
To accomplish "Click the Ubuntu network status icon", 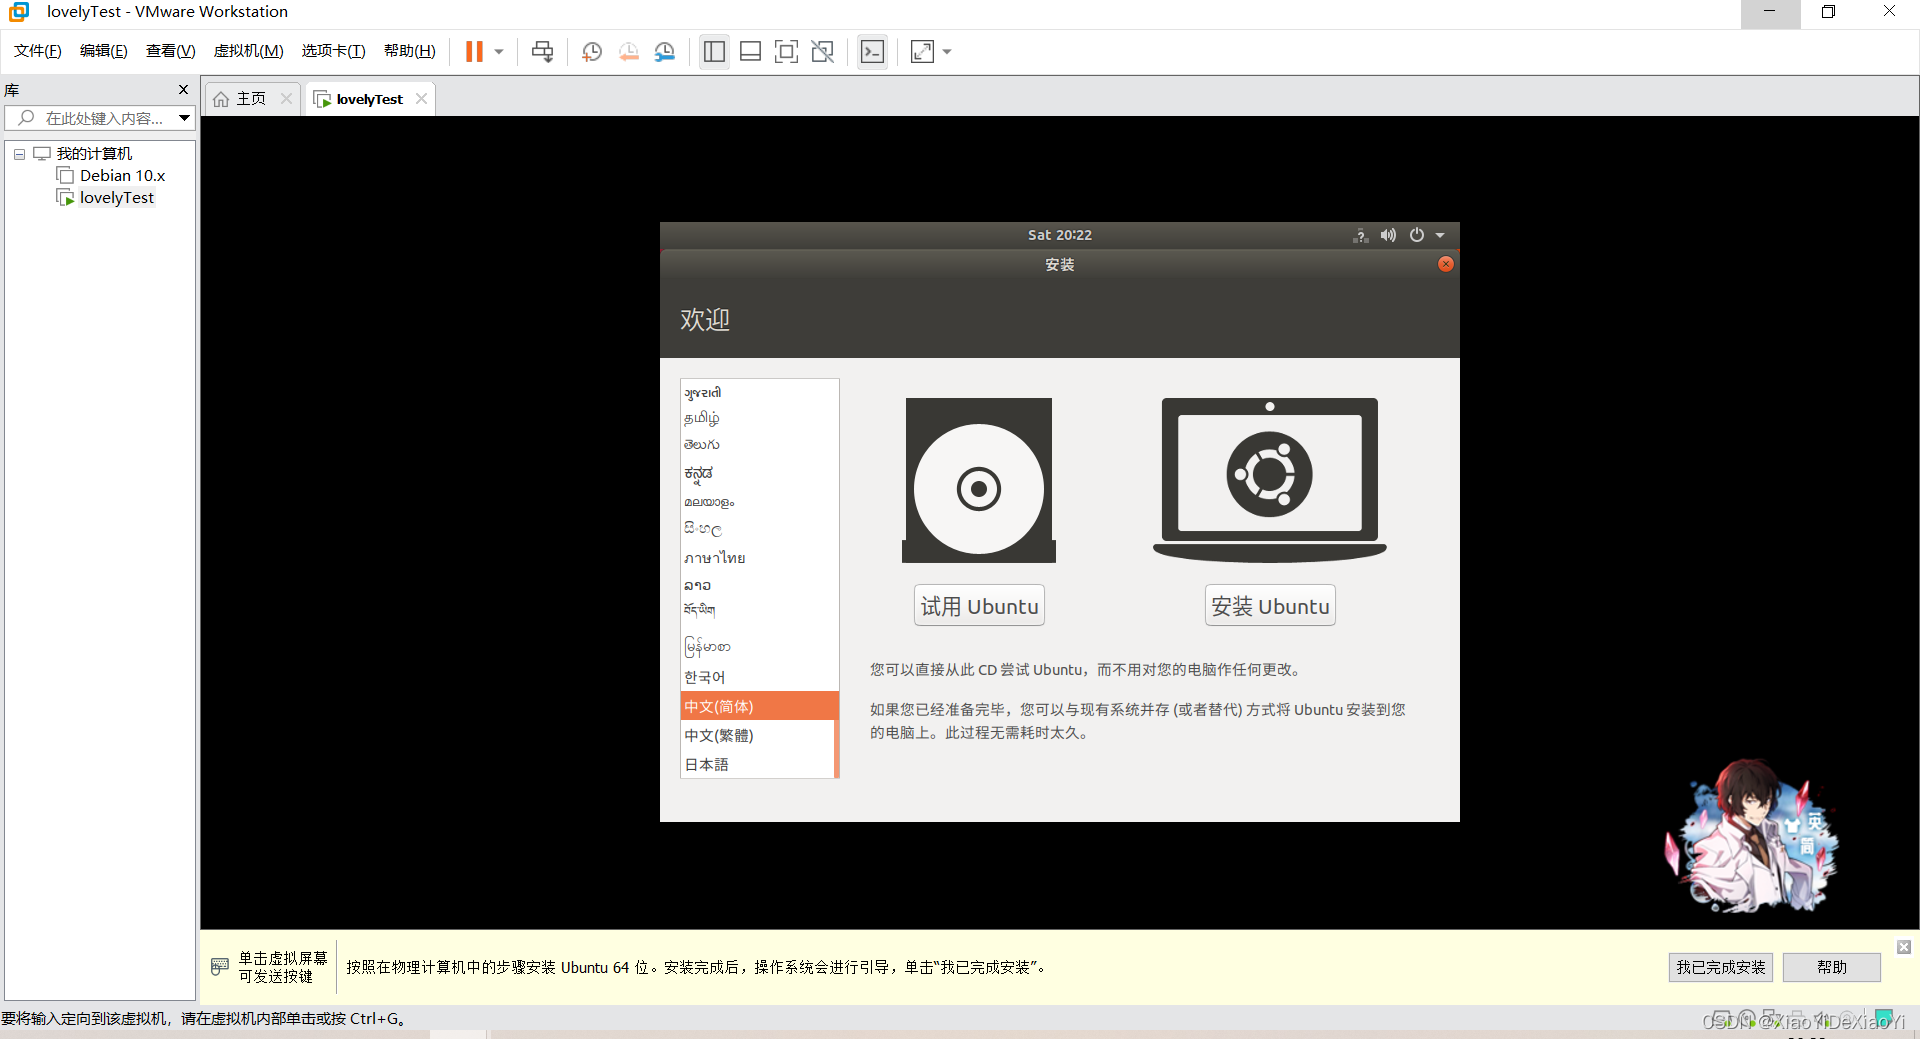I will point(1360,235).
